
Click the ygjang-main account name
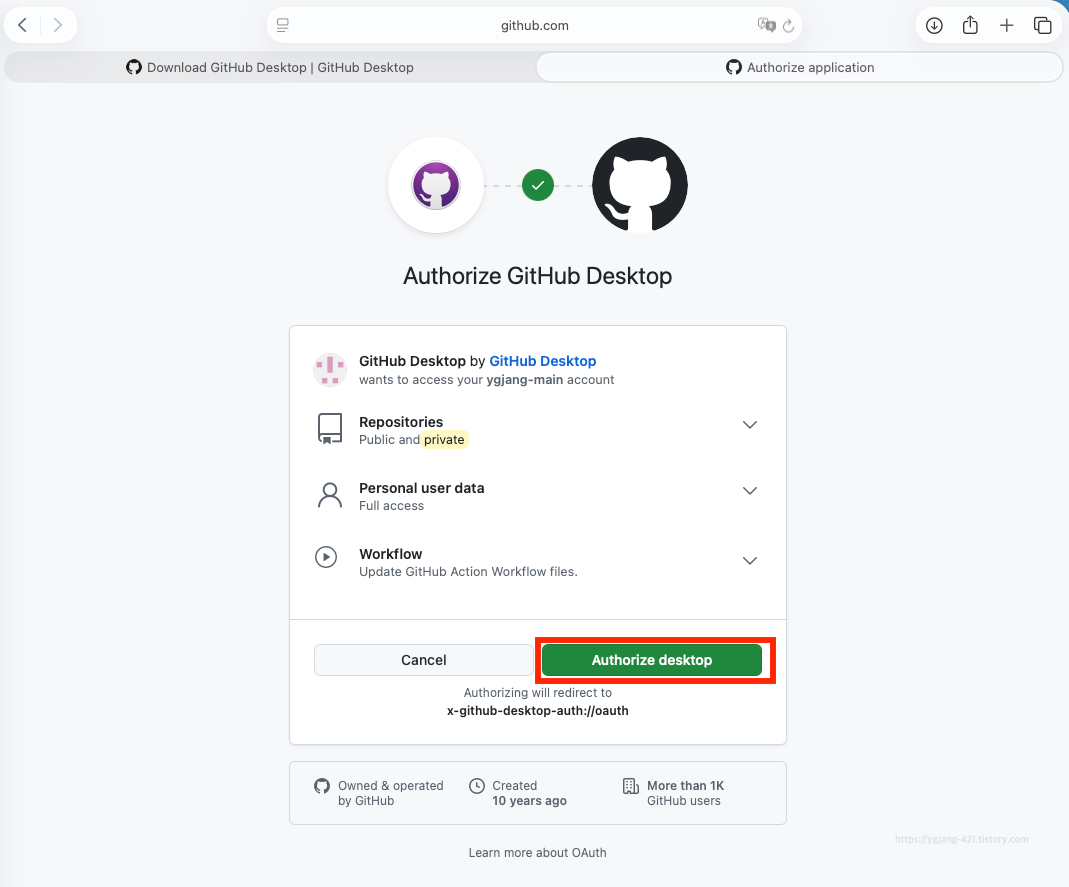tap(525, 380)
